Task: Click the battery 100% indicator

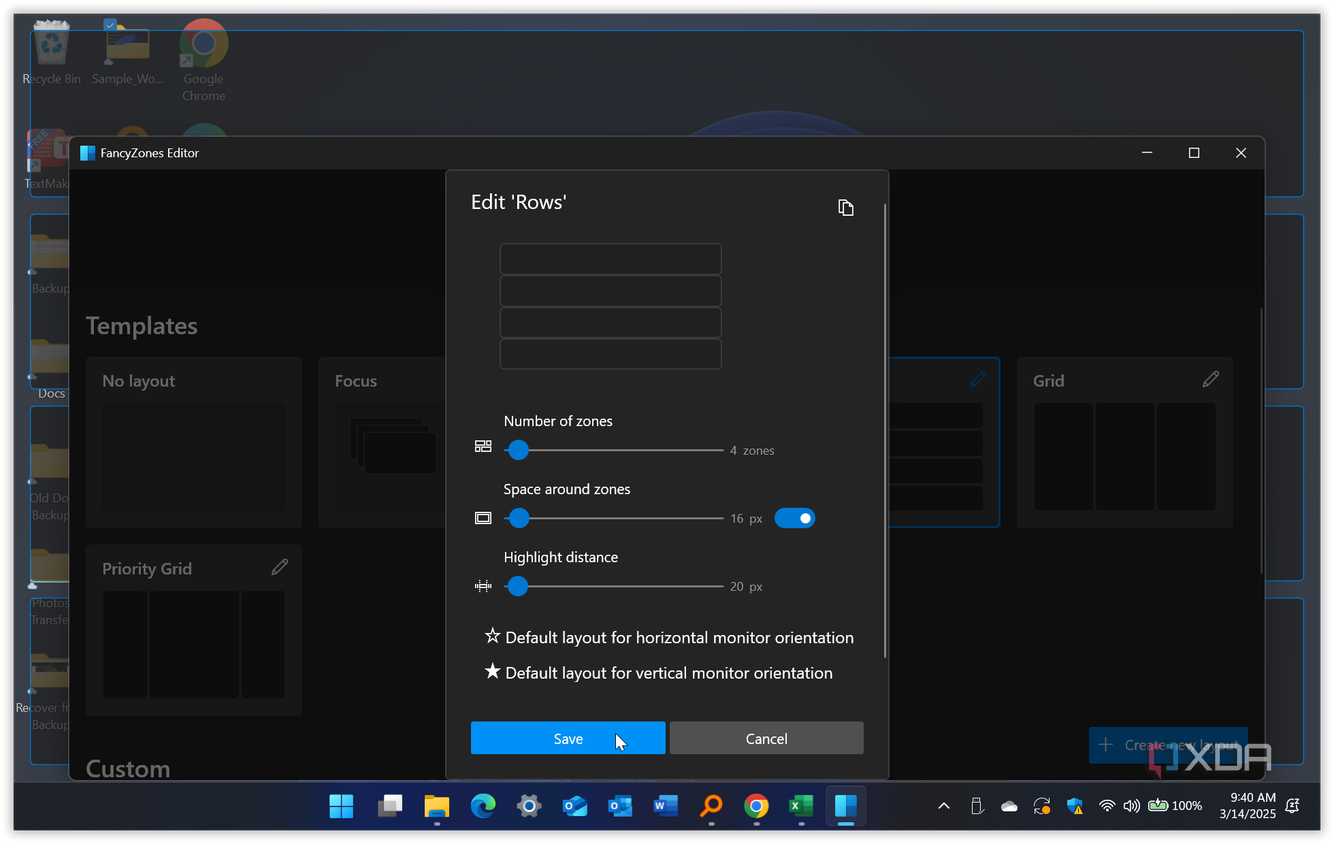Action: pos(1175,806)
